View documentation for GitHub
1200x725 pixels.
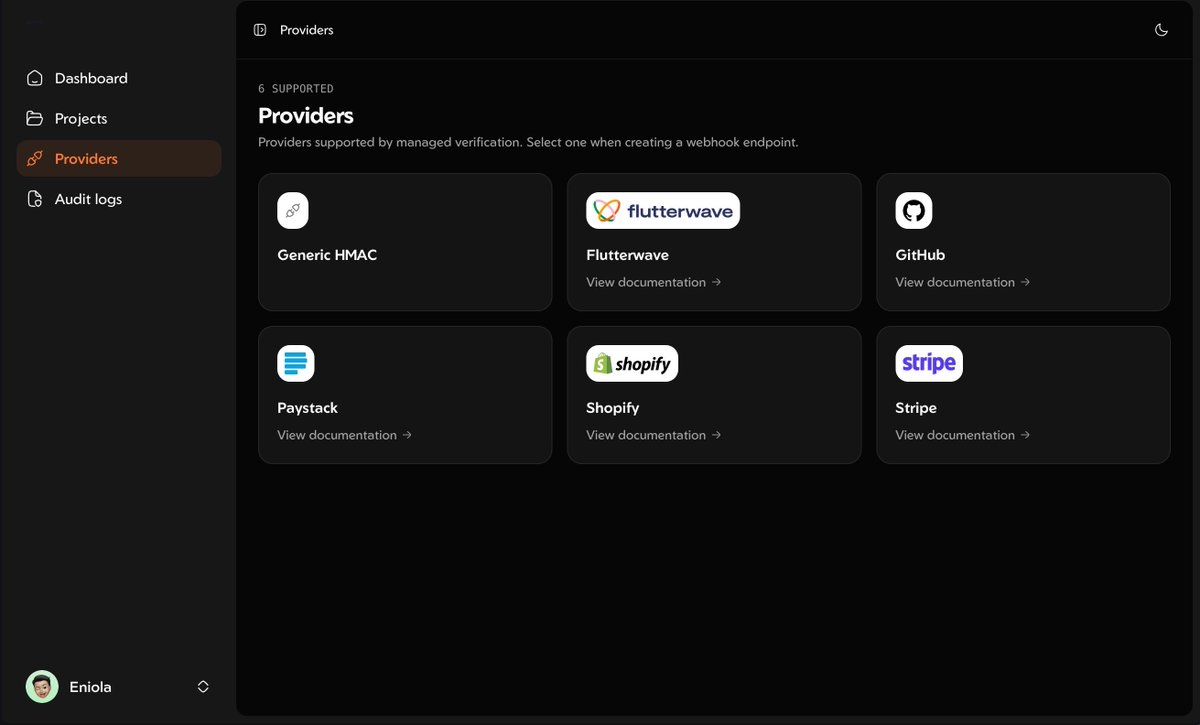(x=963, y=282)
